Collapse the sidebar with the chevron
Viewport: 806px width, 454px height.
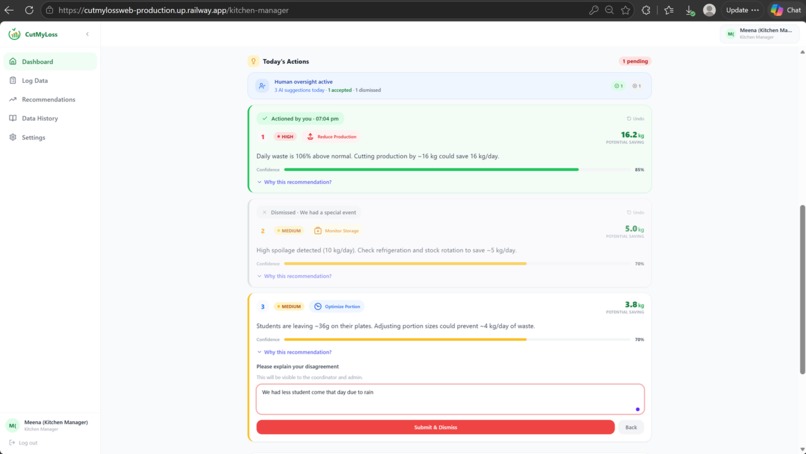pos(87,34)
